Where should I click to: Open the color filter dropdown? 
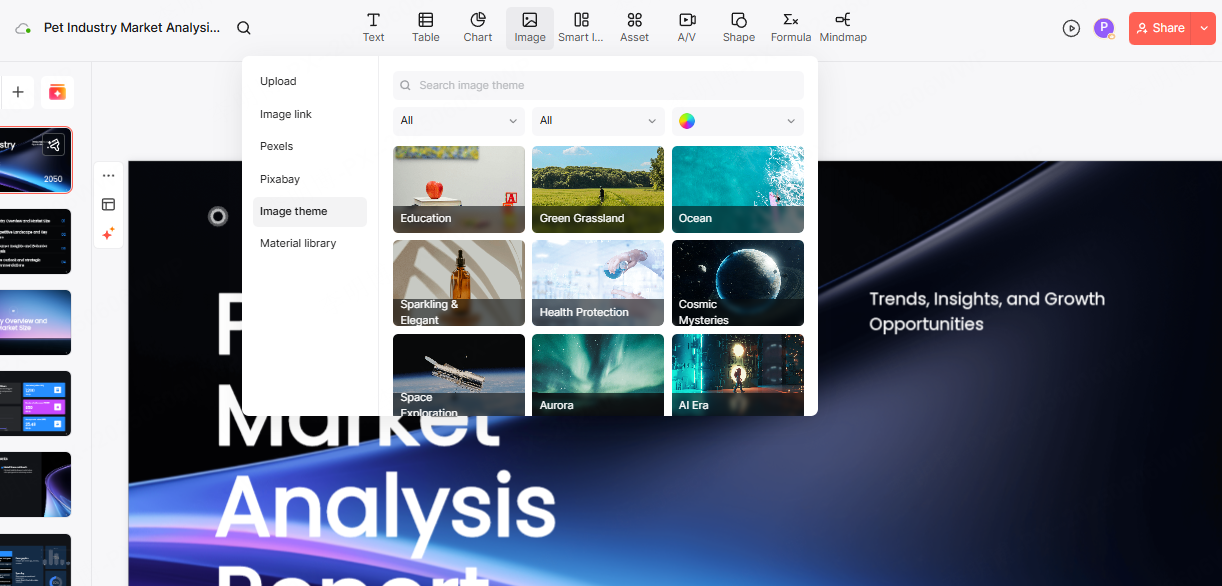(x=737, y=120)
